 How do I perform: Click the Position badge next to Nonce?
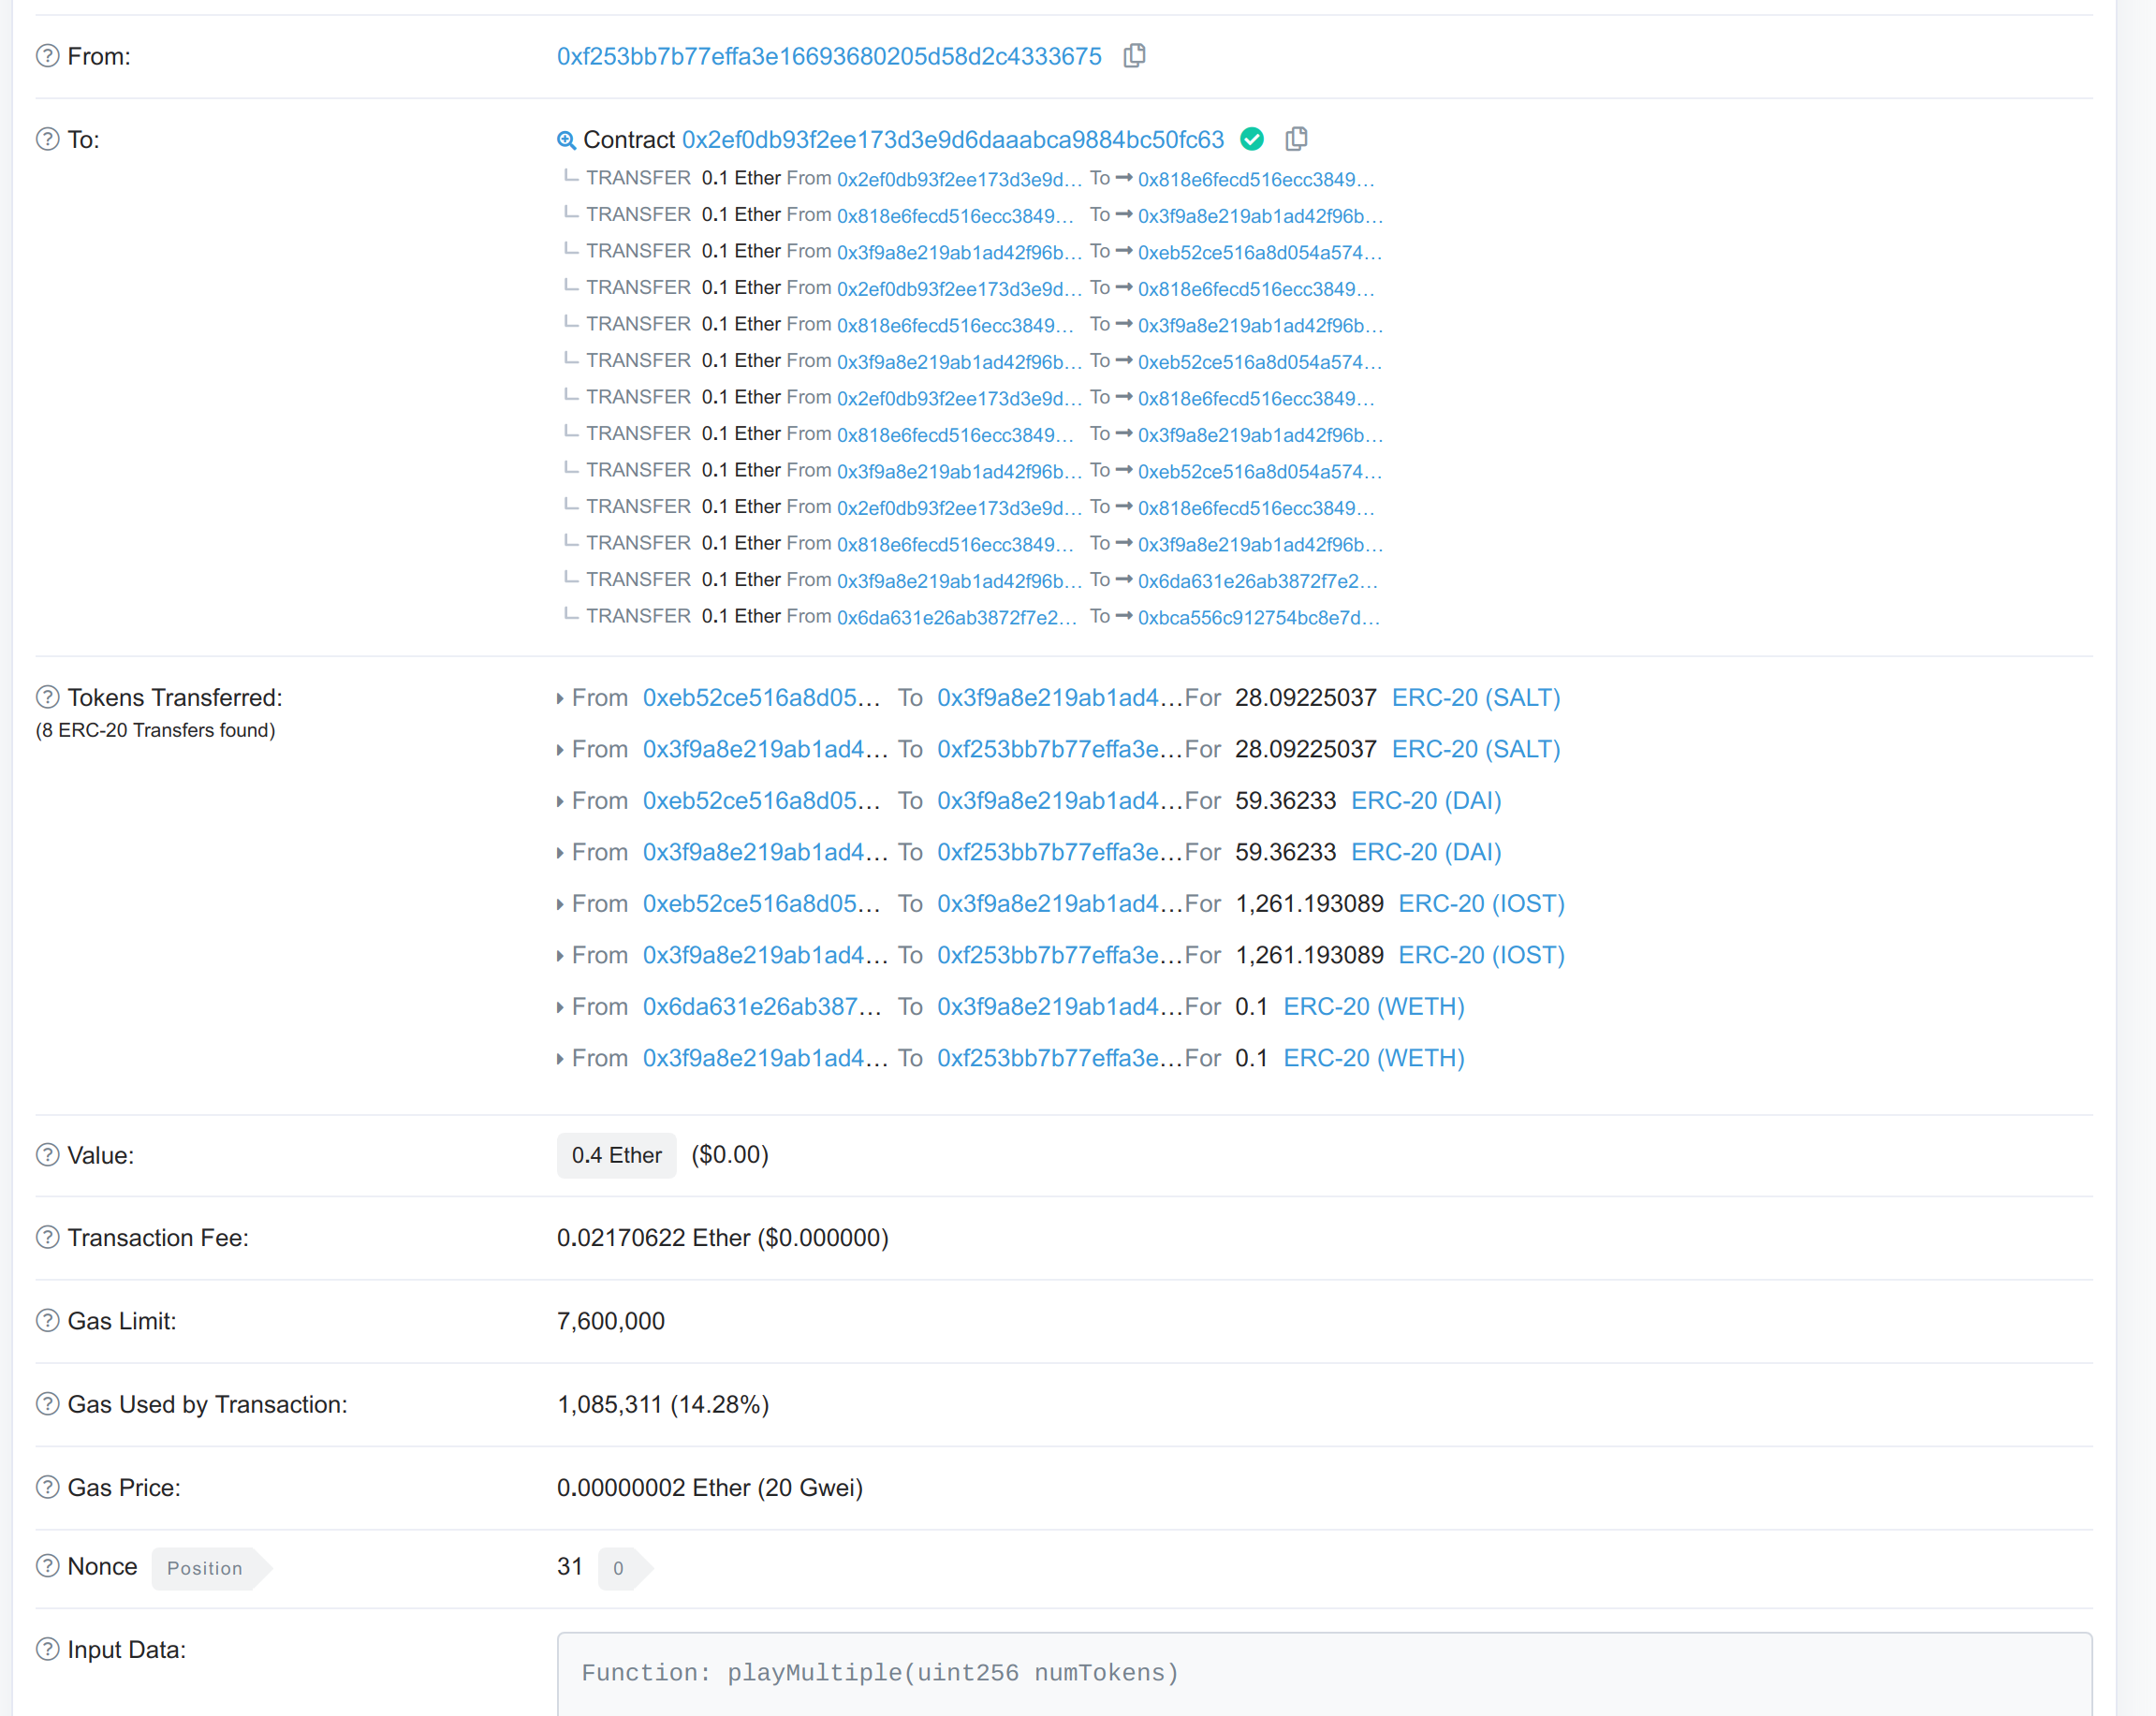pyautogui.click(x=205, y=1568)
